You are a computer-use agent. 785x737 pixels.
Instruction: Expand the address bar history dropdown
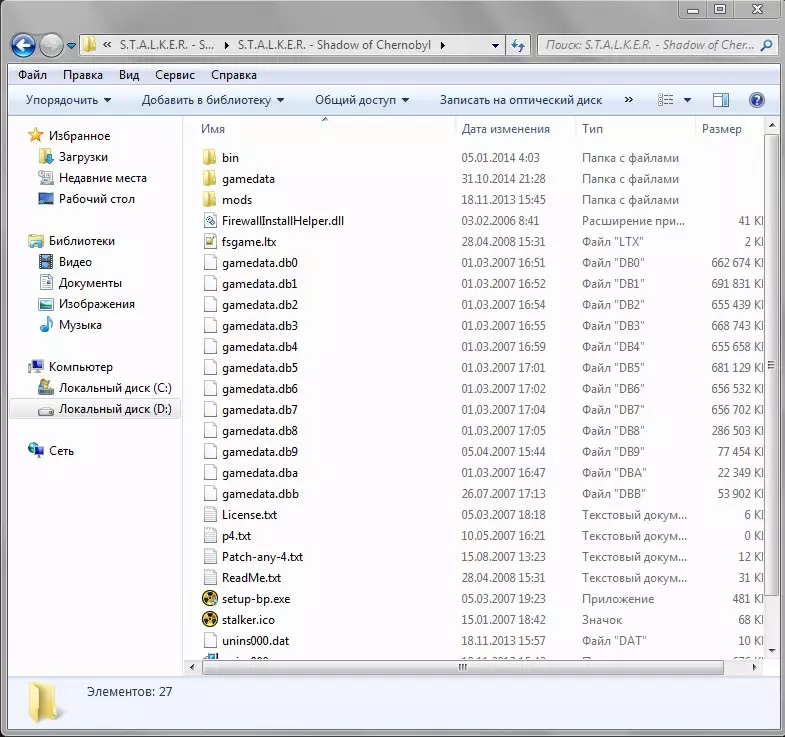tap(495, 46)
